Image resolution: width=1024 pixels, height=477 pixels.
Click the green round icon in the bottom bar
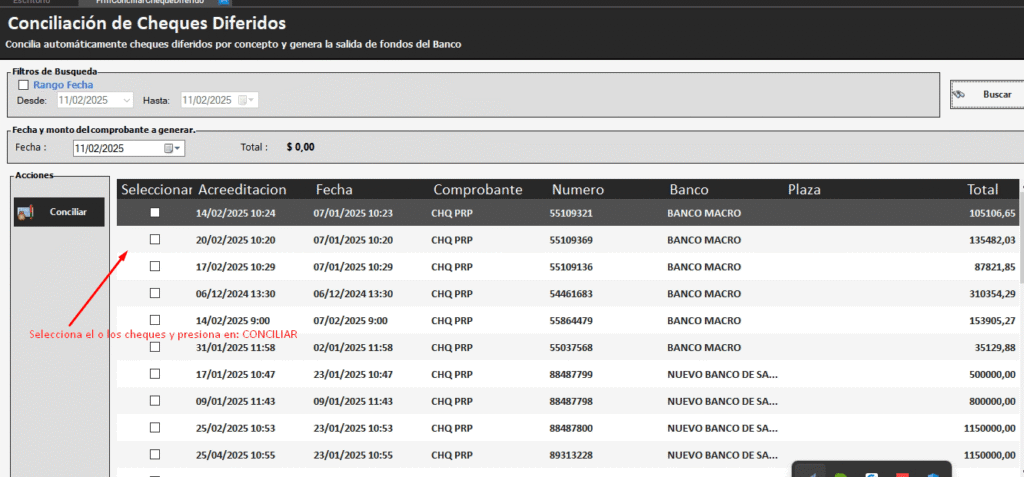pos(841,473)
